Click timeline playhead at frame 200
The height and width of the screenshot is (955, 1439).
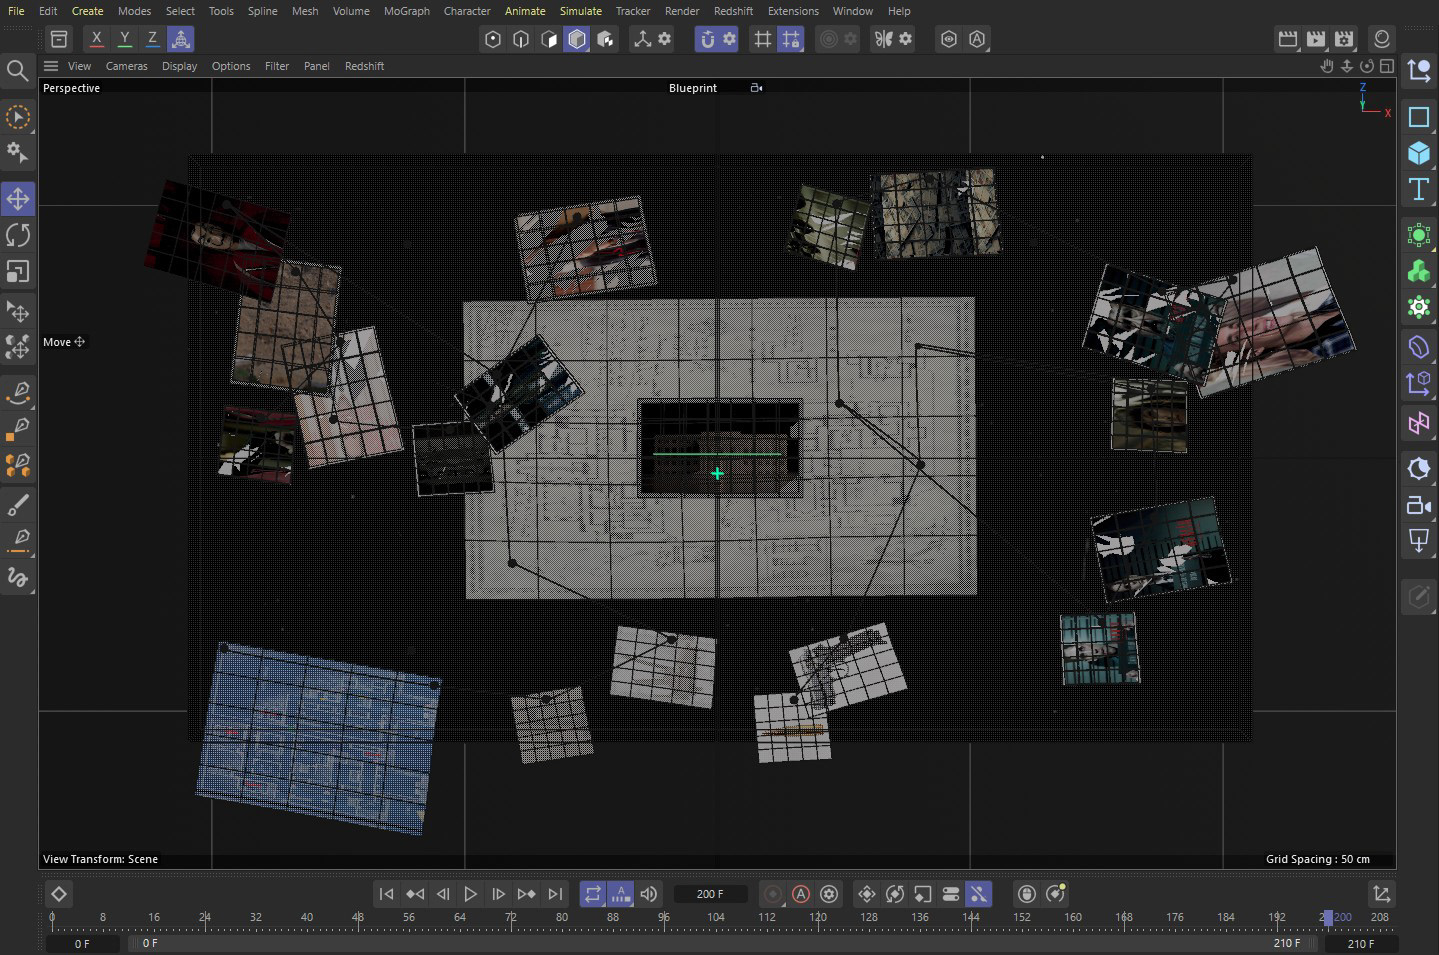click(x=1327, y=917)
